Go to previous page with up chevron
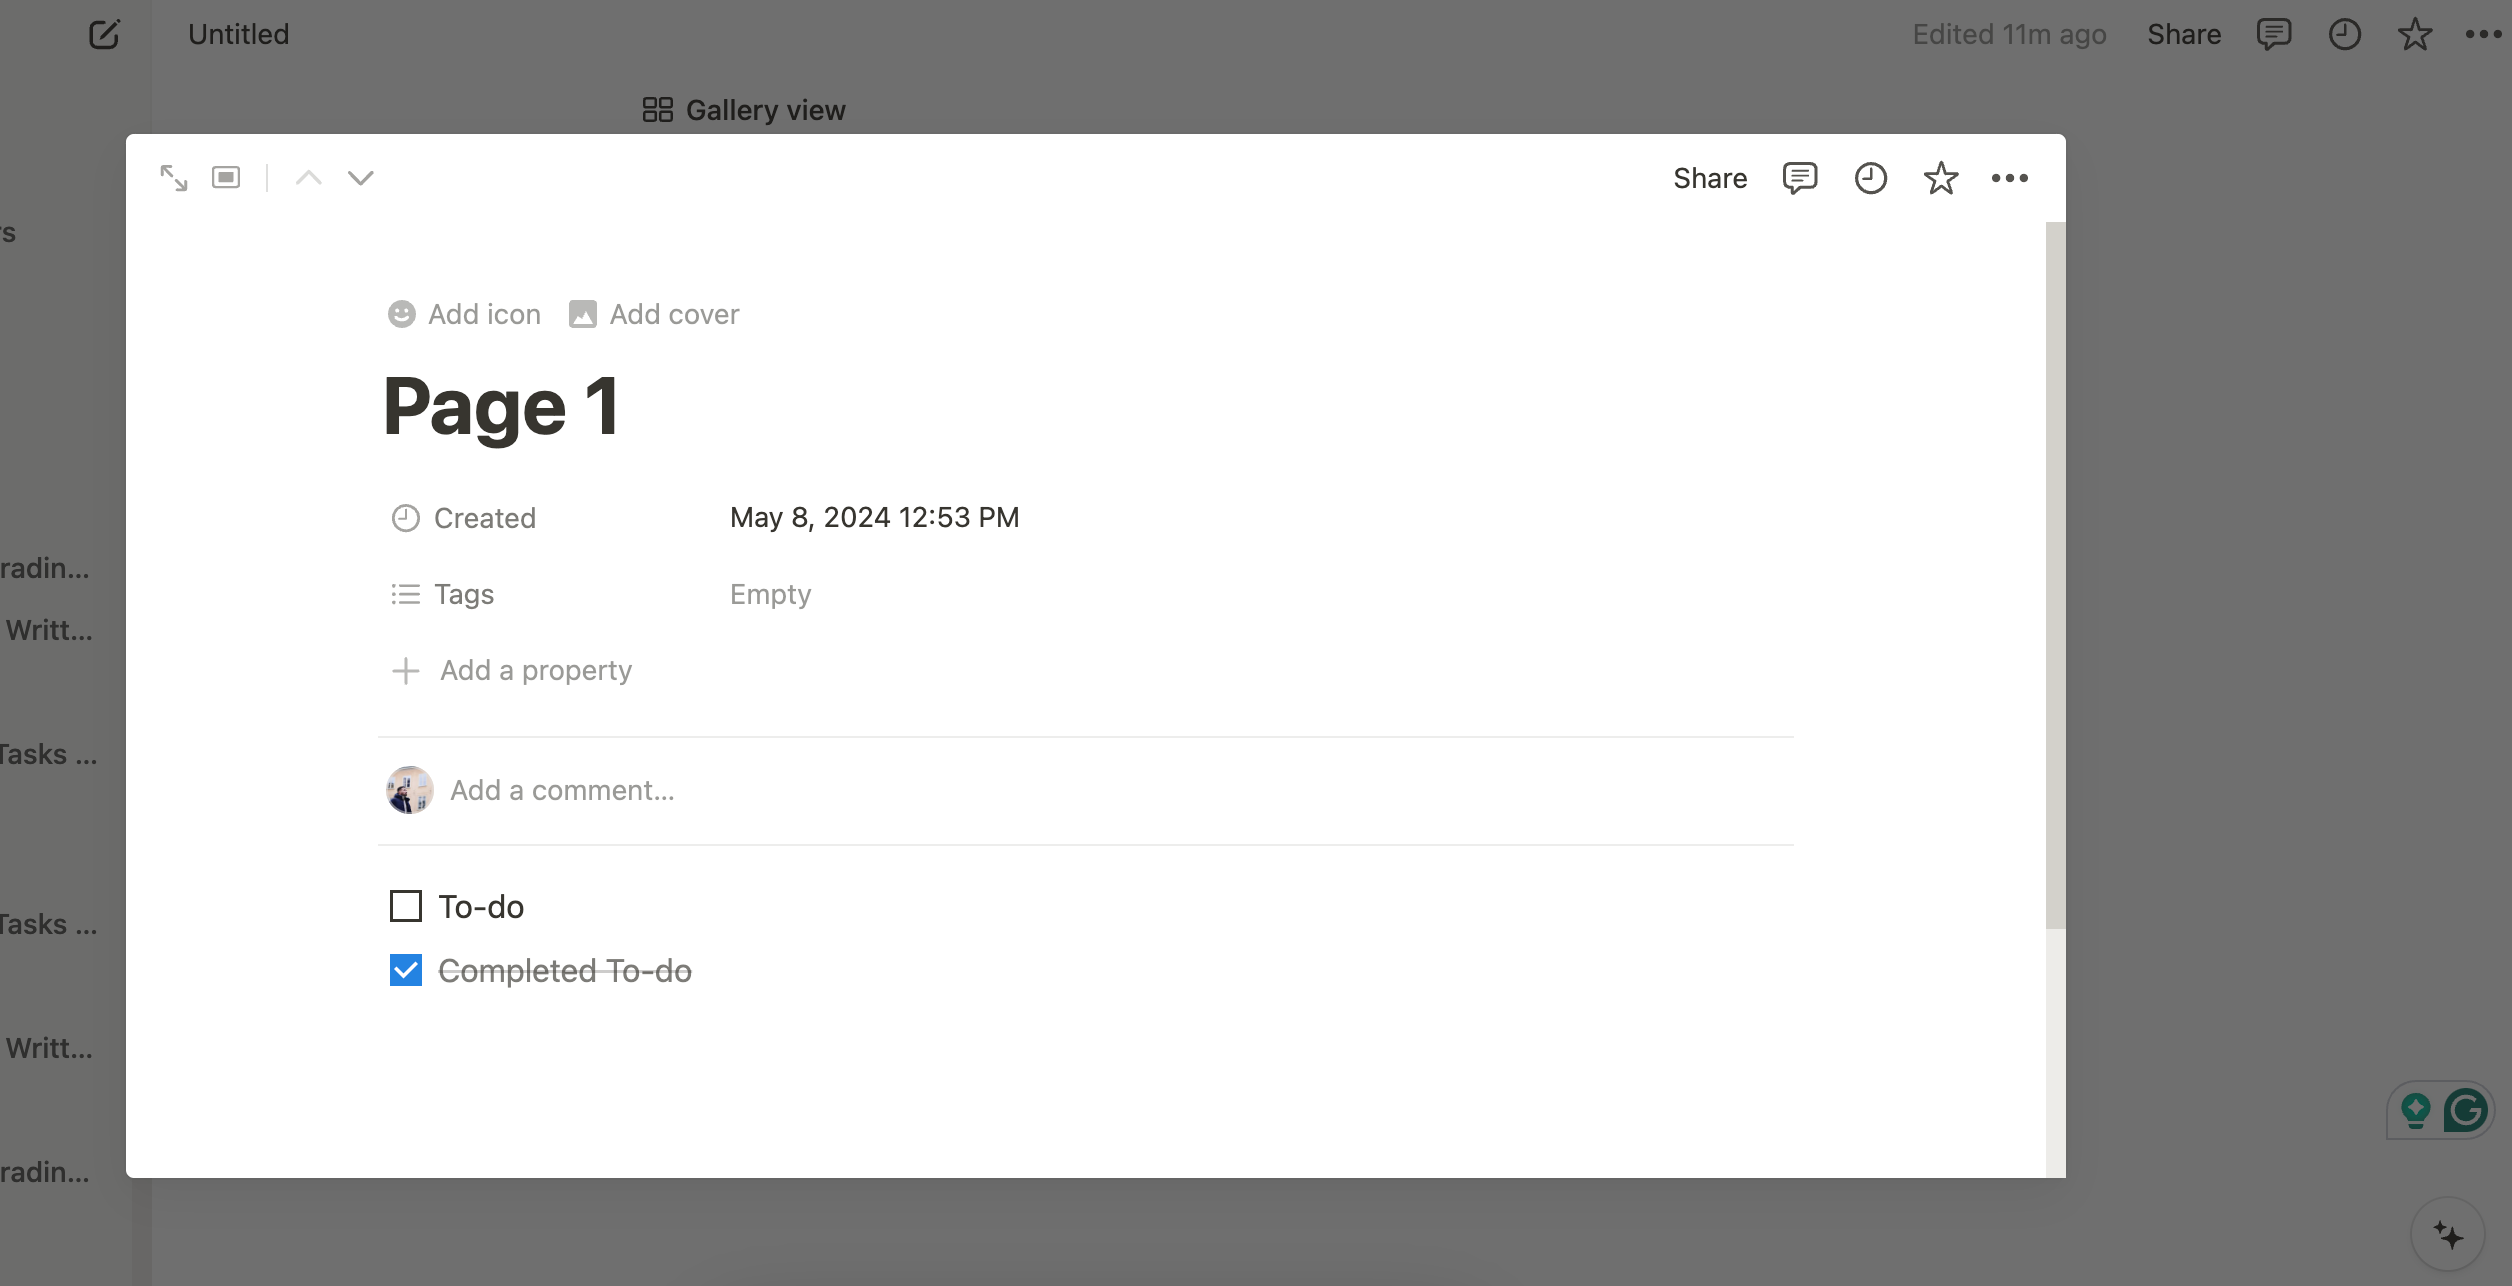The width and height of the screenshot is (2512, 1286). [310, 177]
